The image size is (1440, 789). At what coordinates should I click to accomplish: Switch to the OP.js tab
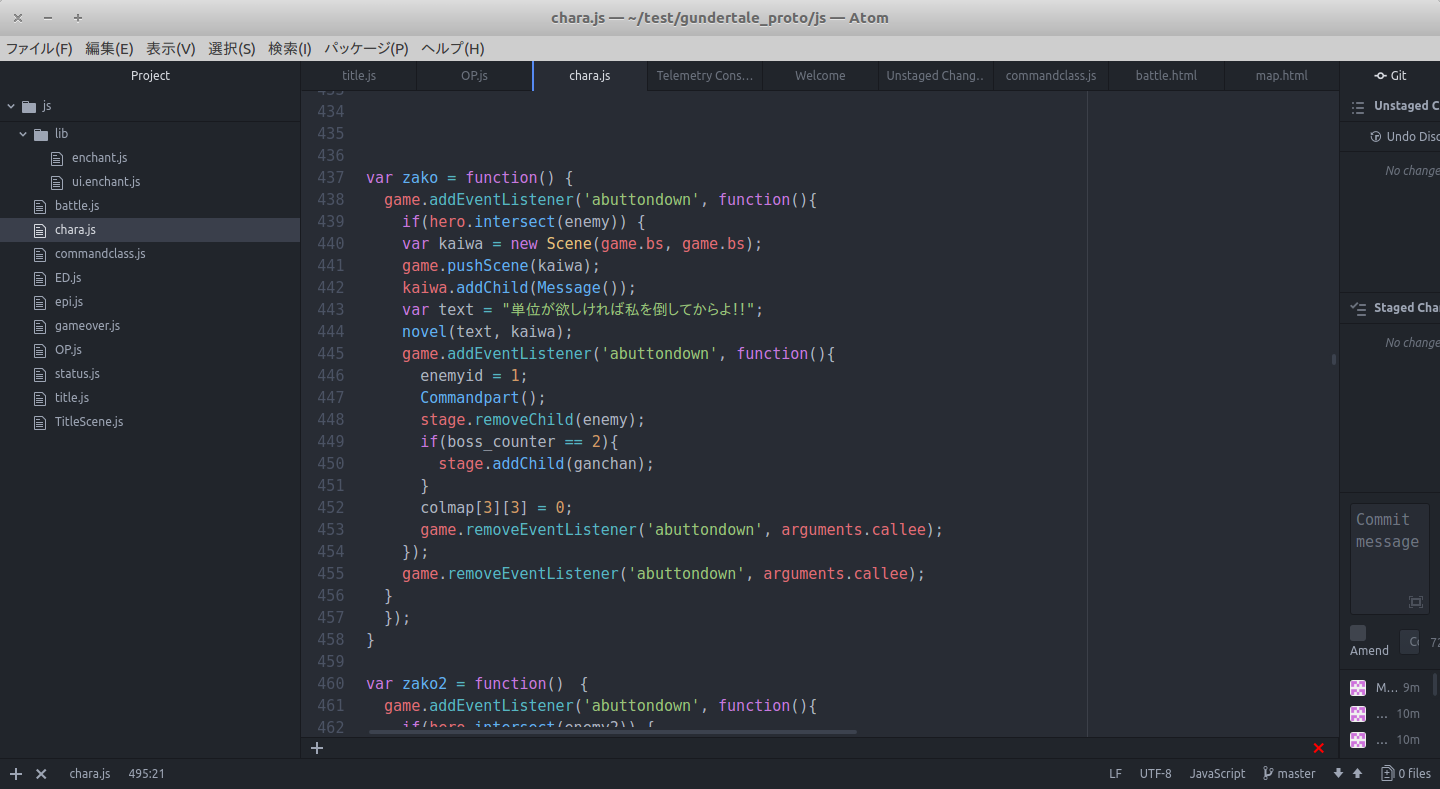click(475, 76)
